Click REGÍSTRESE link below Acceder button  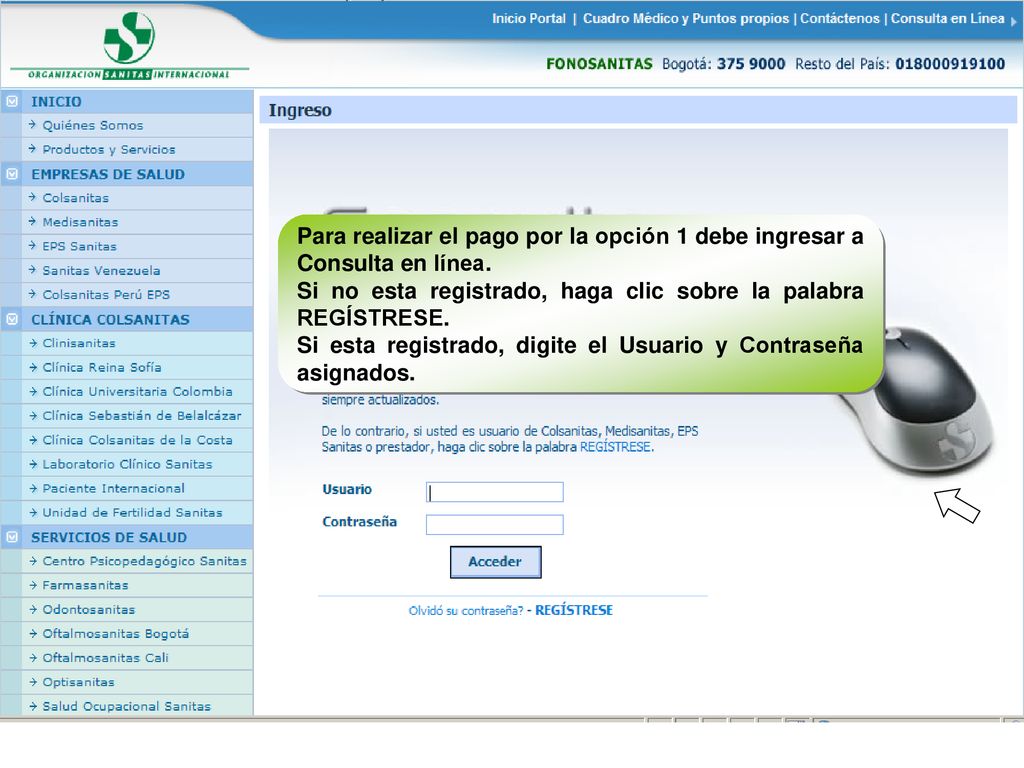pos(574,611)
